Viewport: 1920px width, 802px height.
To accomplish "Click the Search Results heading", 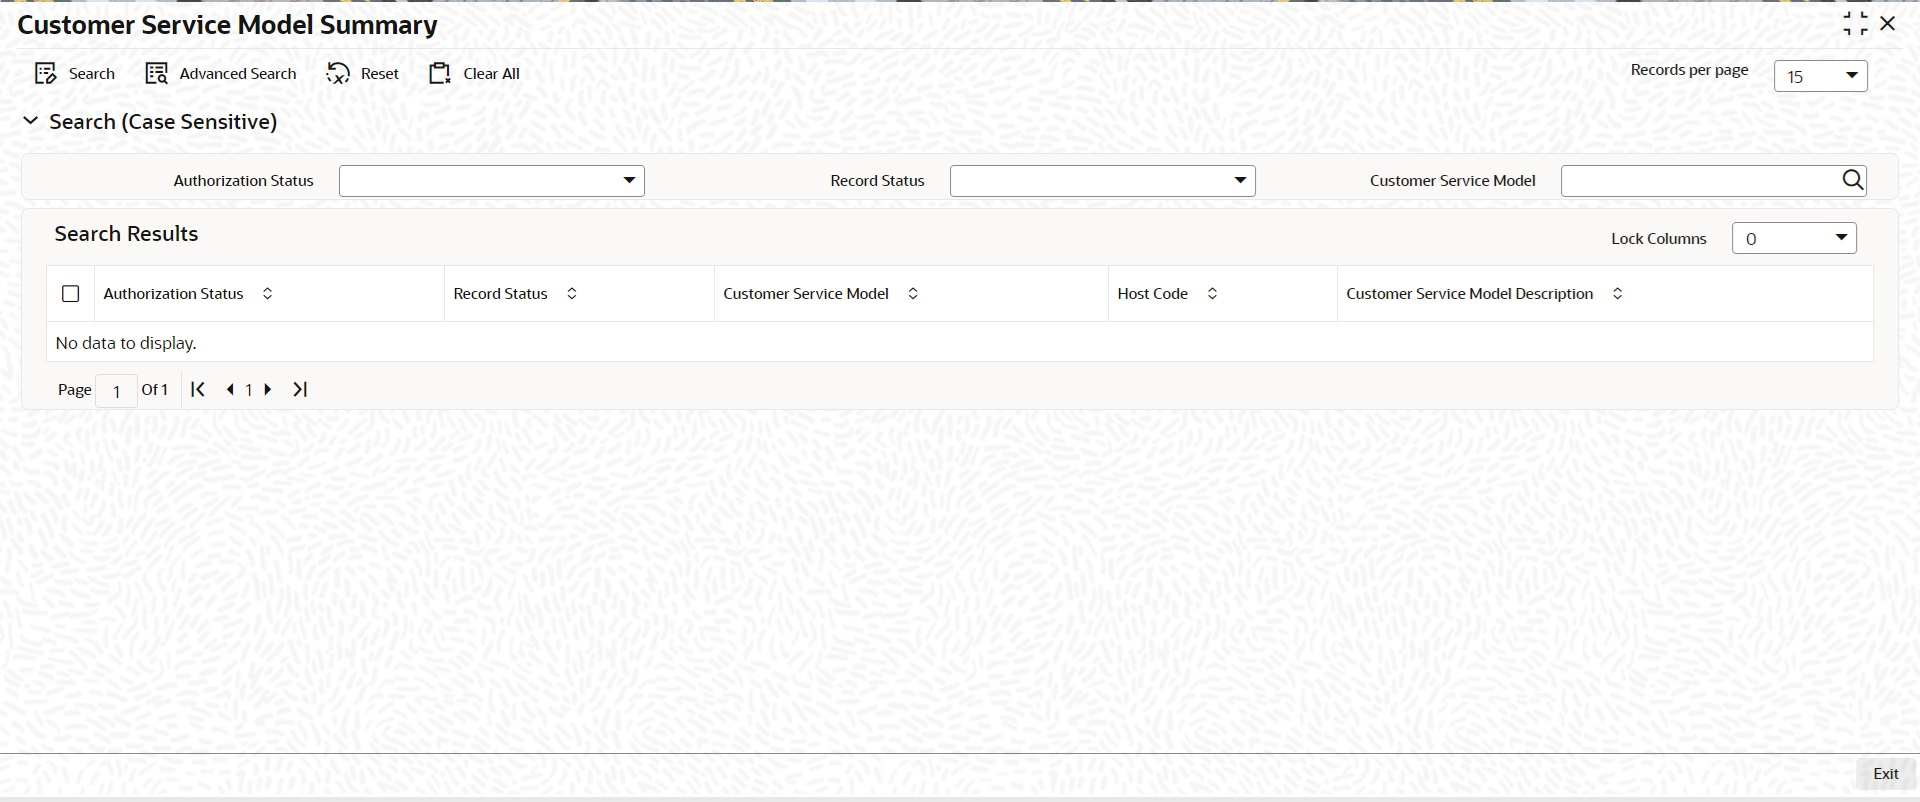I will pos(126,234).
